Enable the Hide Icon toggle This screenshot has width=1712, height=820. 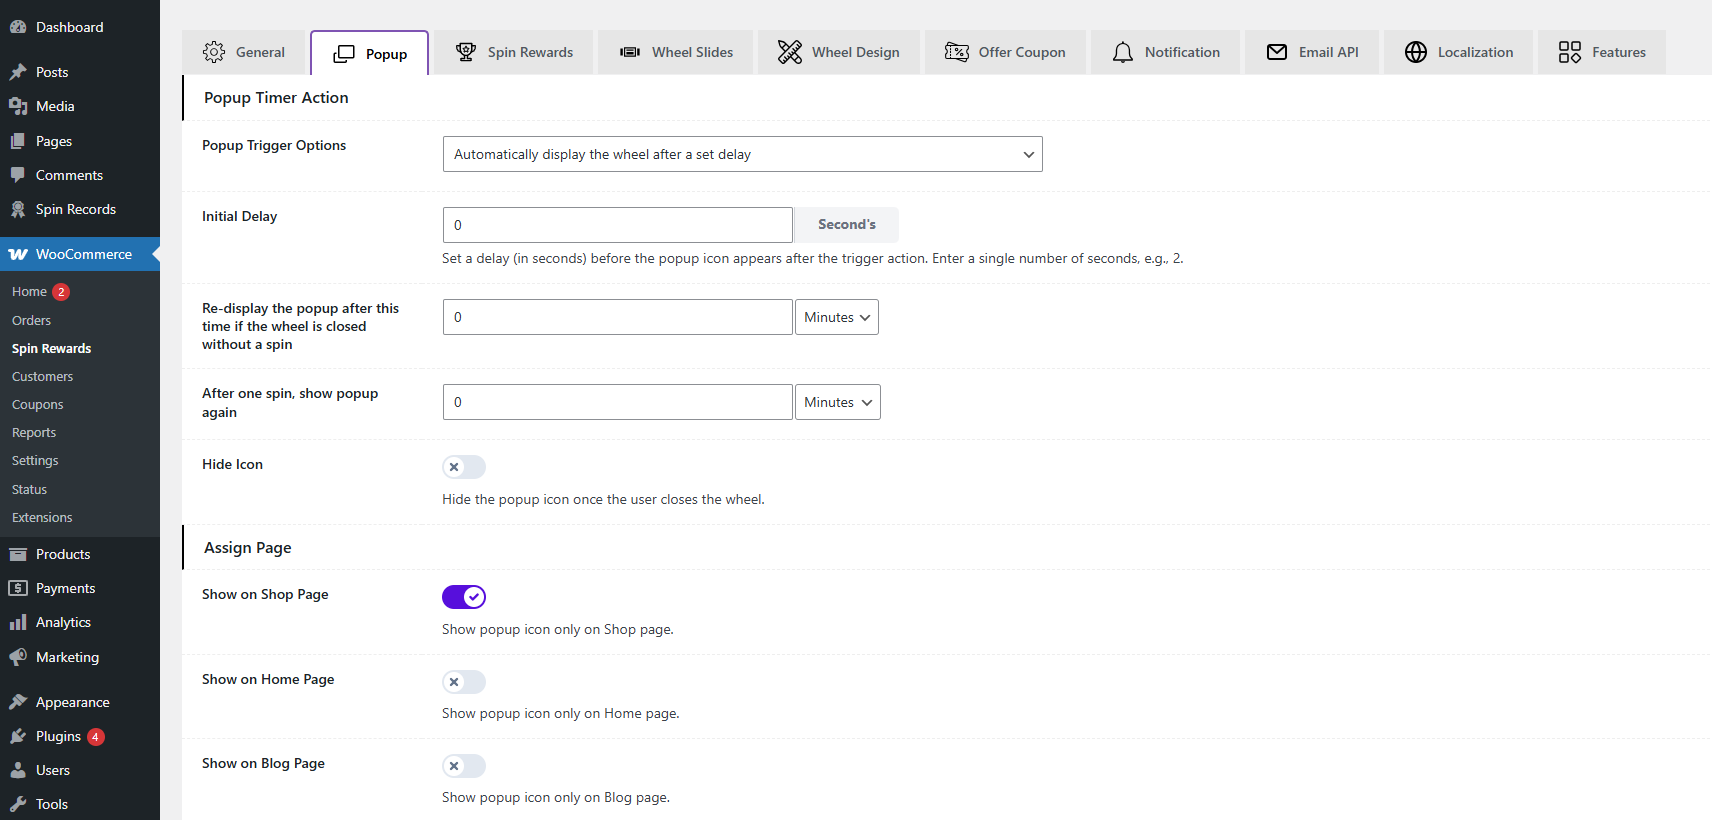click(x=464, y=467)
